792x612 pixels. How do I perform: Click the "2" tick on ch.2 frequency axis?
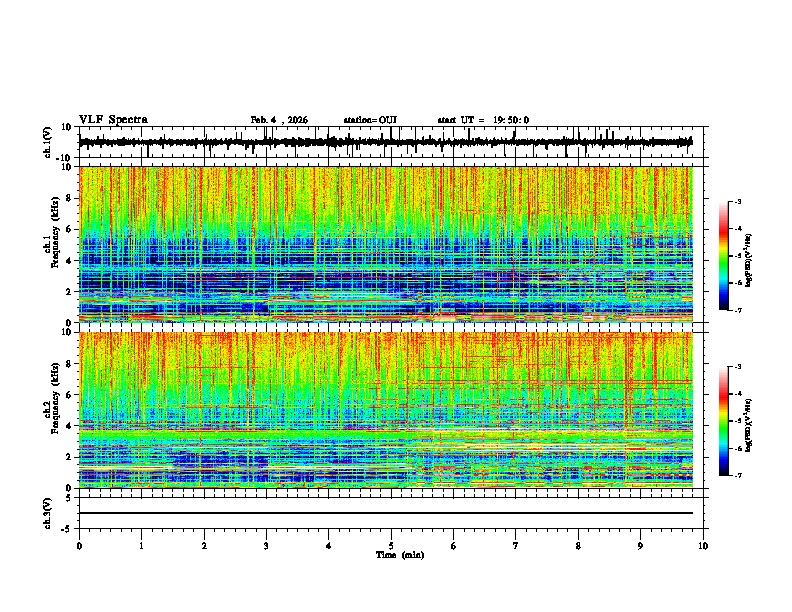69,457
